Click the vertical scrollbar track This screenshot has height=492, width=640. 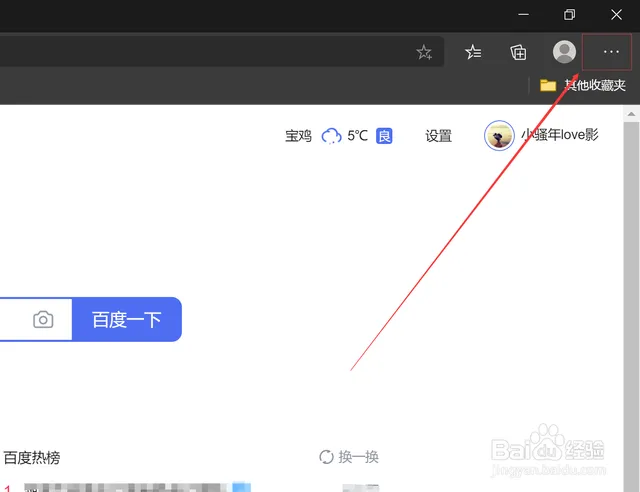click(x=631, y=306)
